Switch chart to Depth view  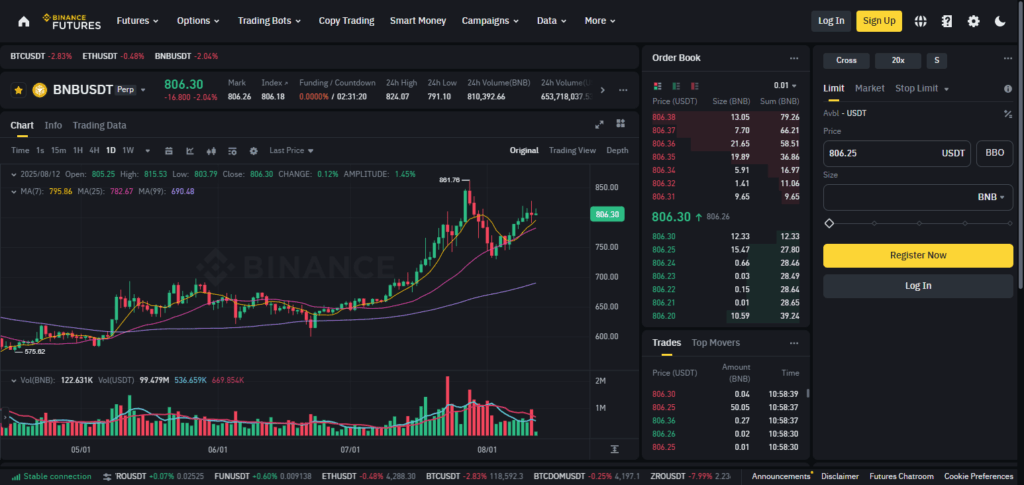click(617, 151)
